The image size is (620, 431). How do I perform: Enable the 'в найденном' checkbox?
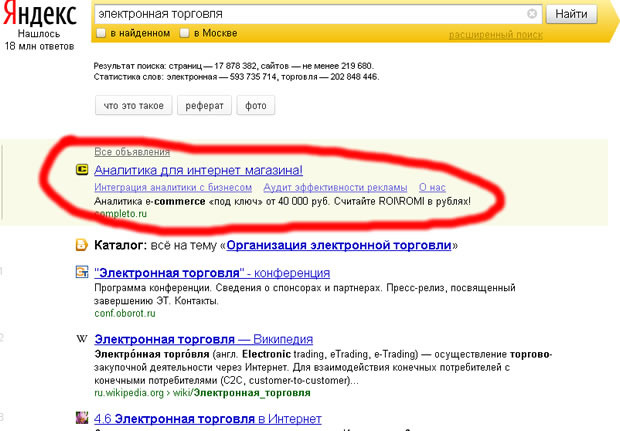coord(101,33)
